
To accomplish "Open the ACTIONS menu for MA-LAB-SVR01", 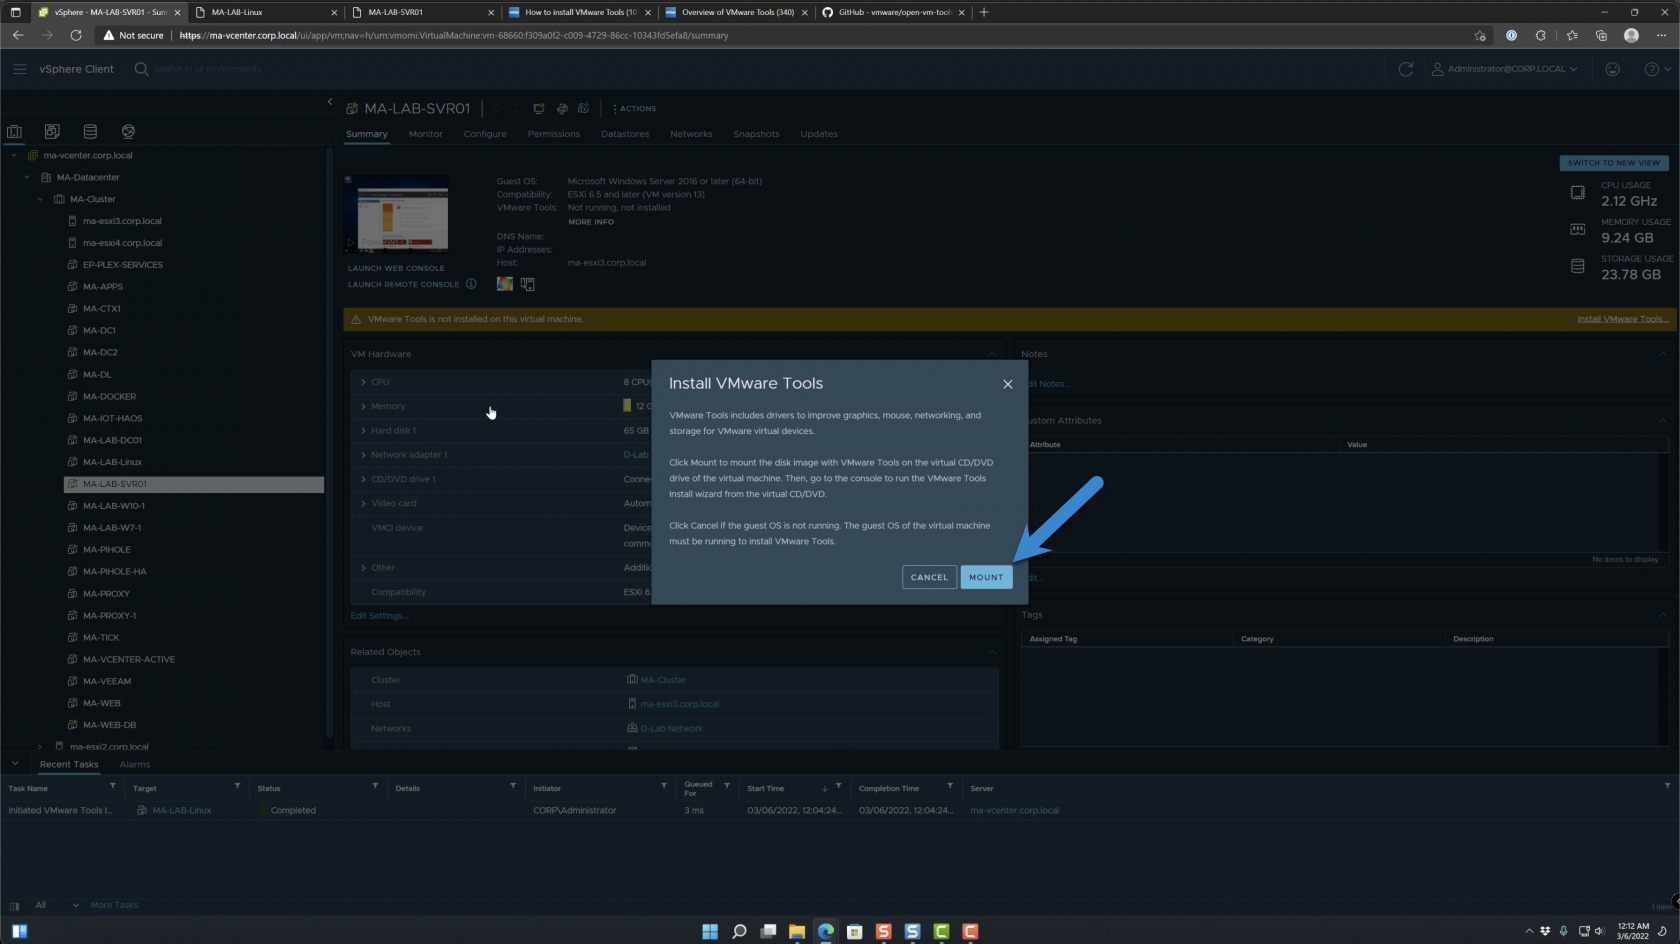I will [x=635, y=108].
